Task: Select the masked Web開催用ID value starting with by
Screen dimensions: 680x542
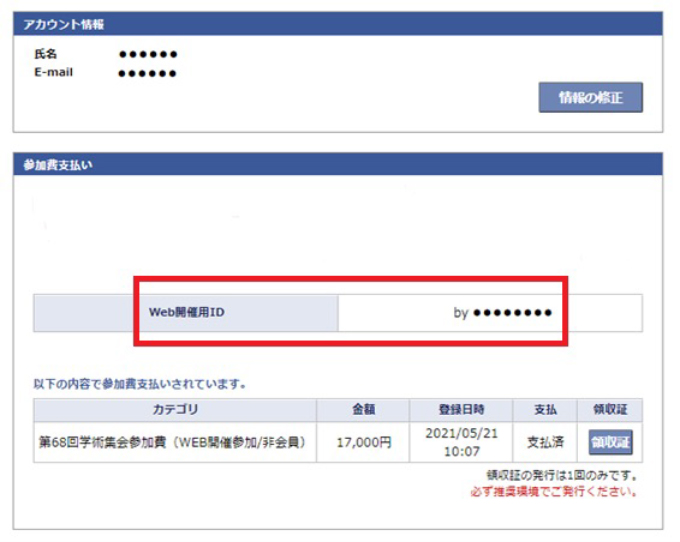Action: pos(502,313)
